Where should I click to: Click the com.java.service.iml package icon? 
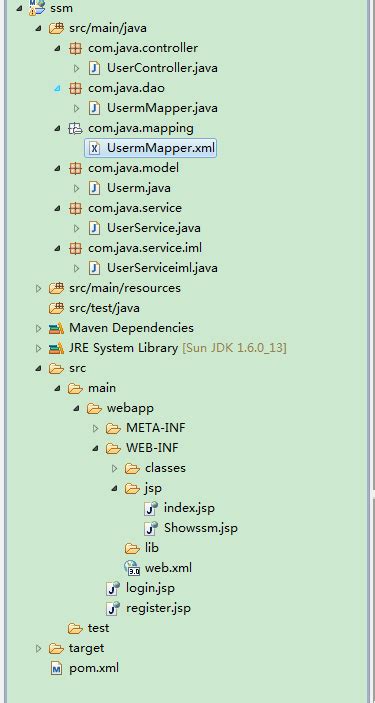(75, 248)
